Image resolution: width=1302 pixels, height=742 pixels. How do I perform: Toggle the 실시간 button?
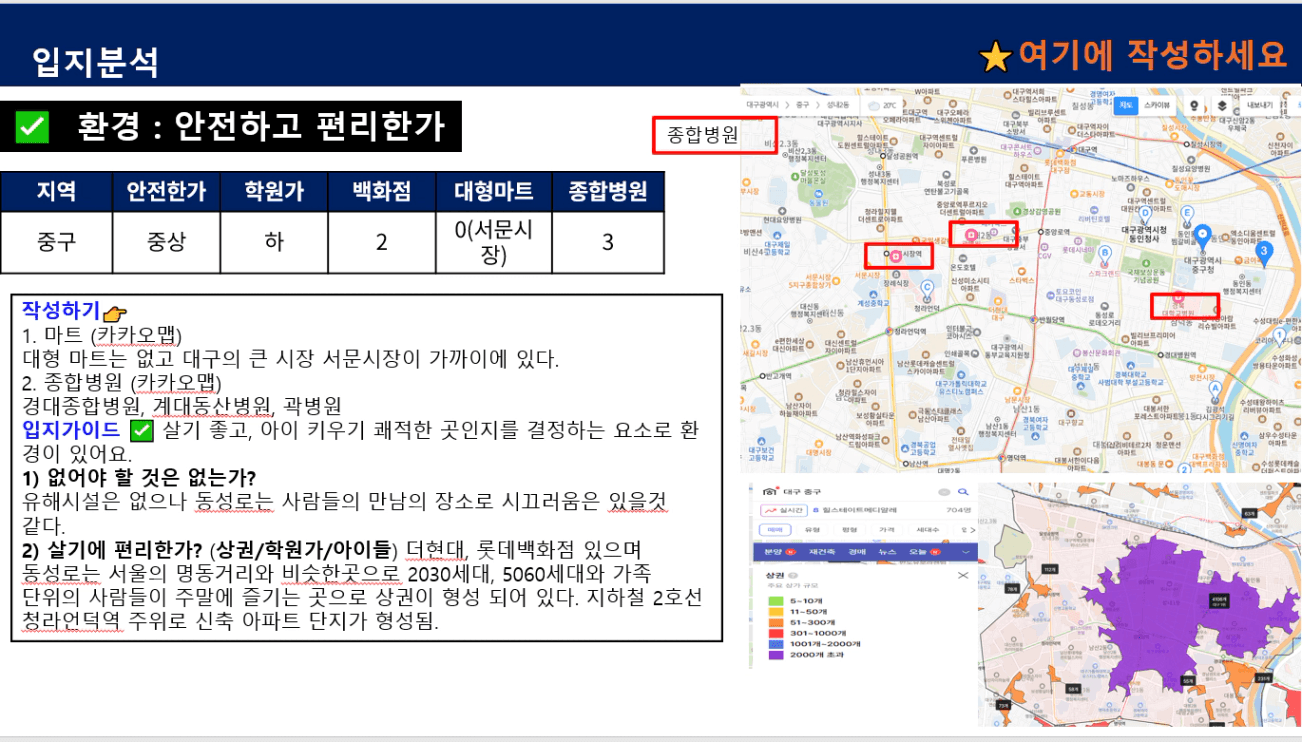click(x=784, y=511)
